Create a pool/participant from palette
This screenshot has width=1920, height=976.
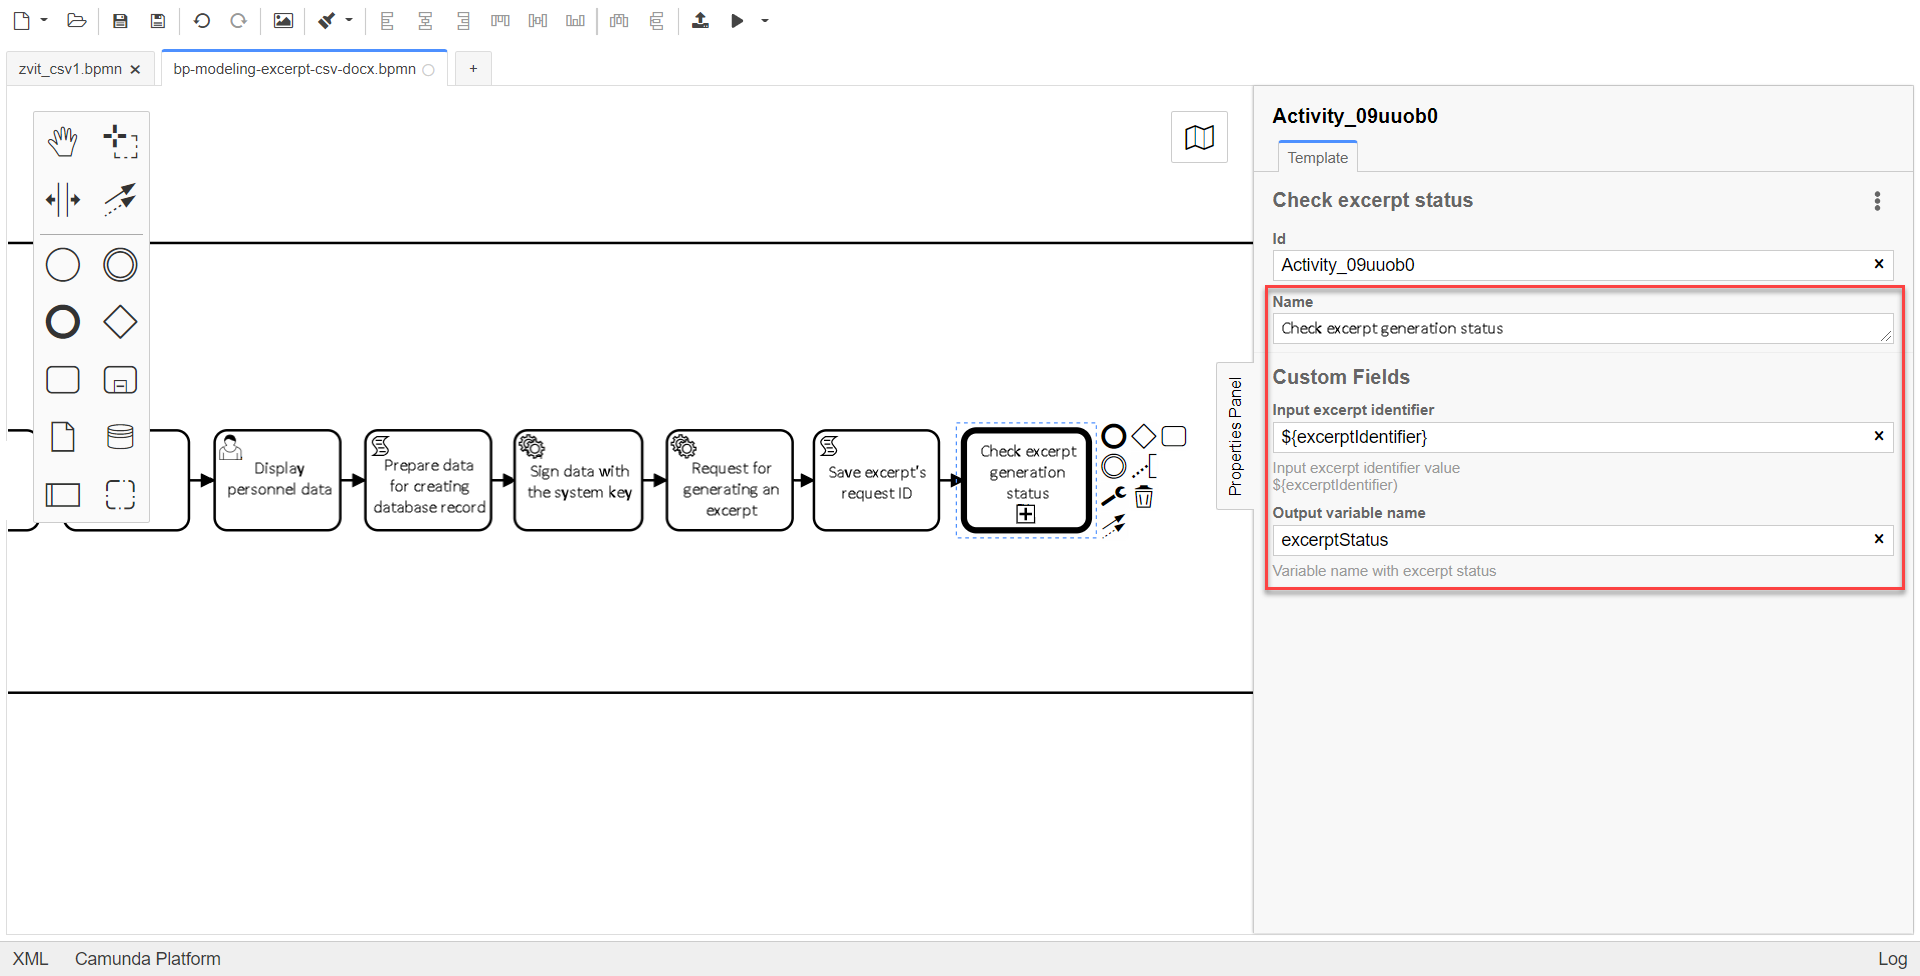point(63,494)
